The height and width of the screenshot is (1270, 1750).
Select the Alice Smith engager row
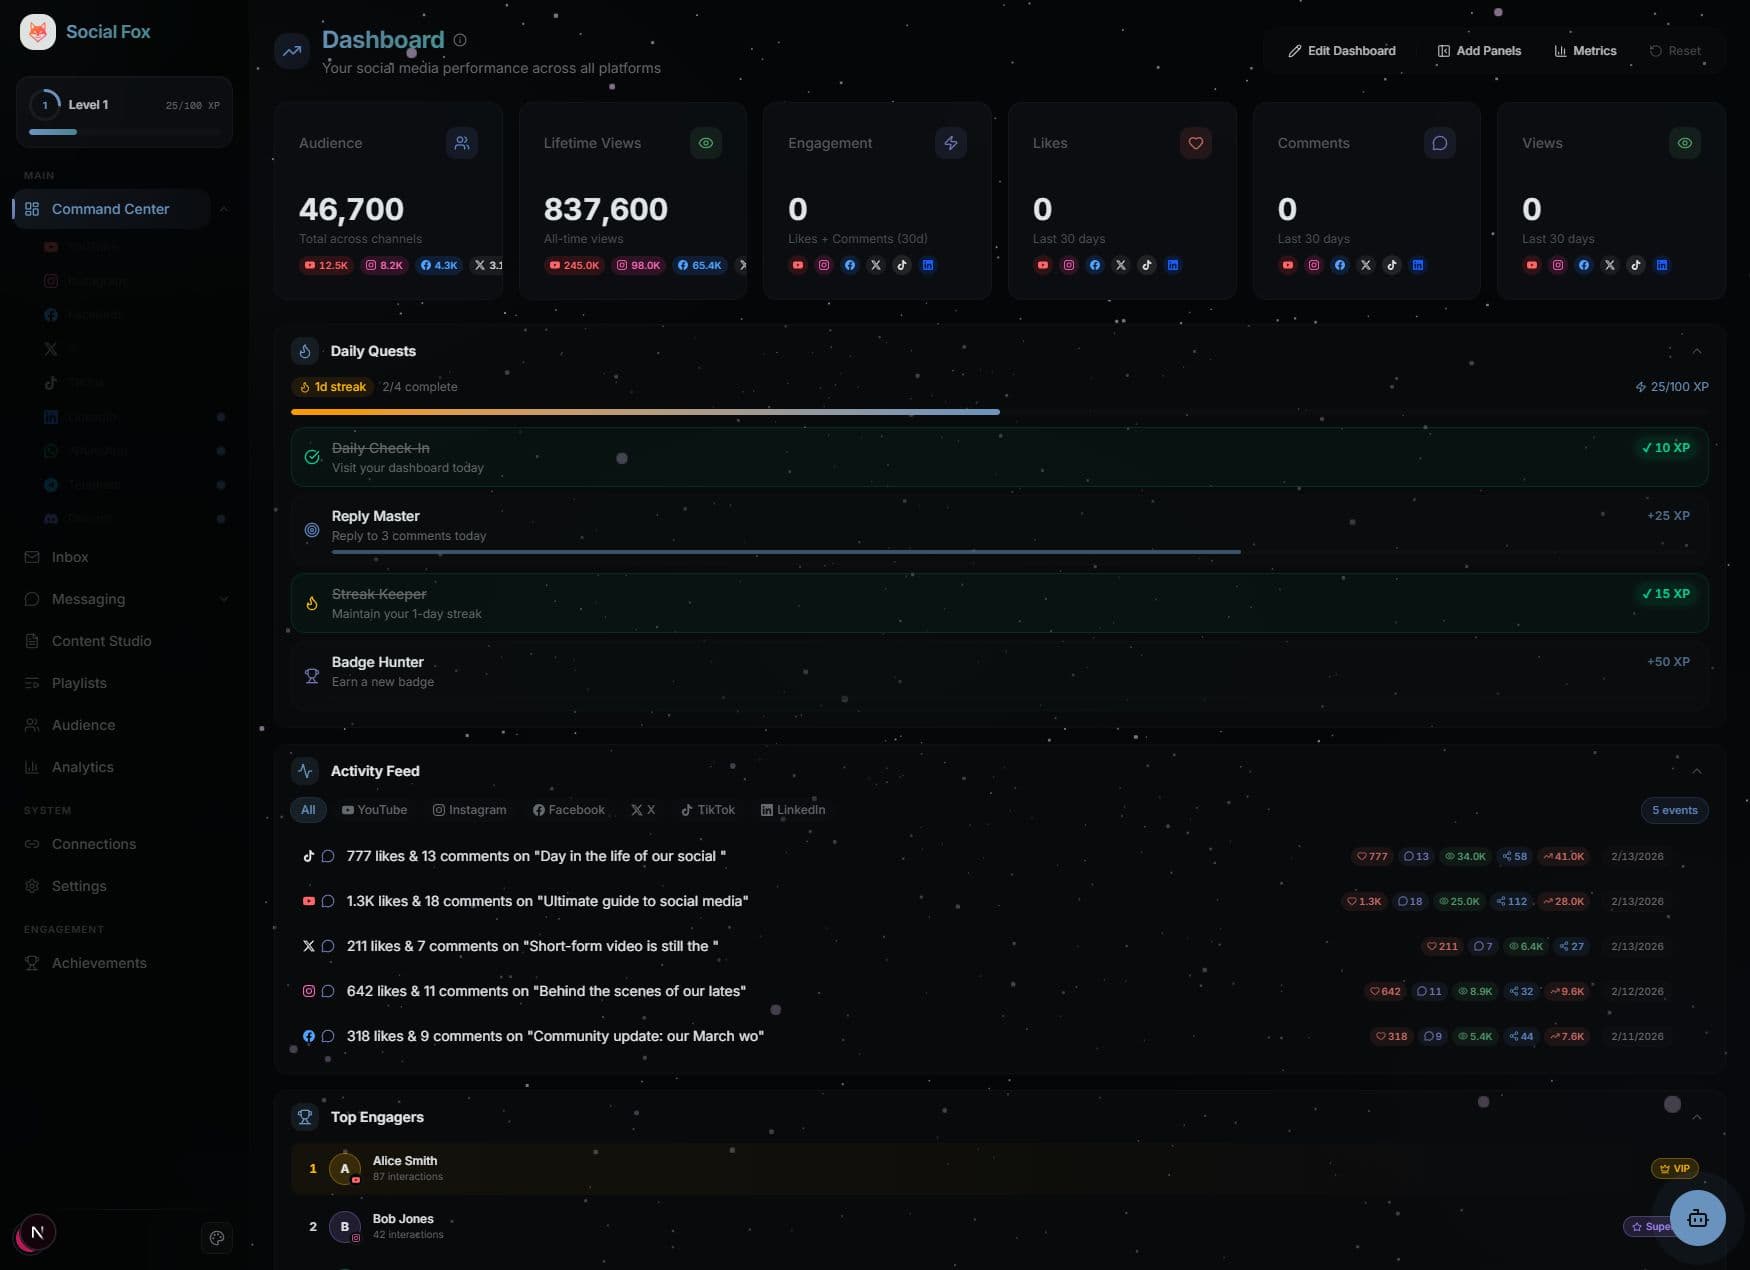999,1168
